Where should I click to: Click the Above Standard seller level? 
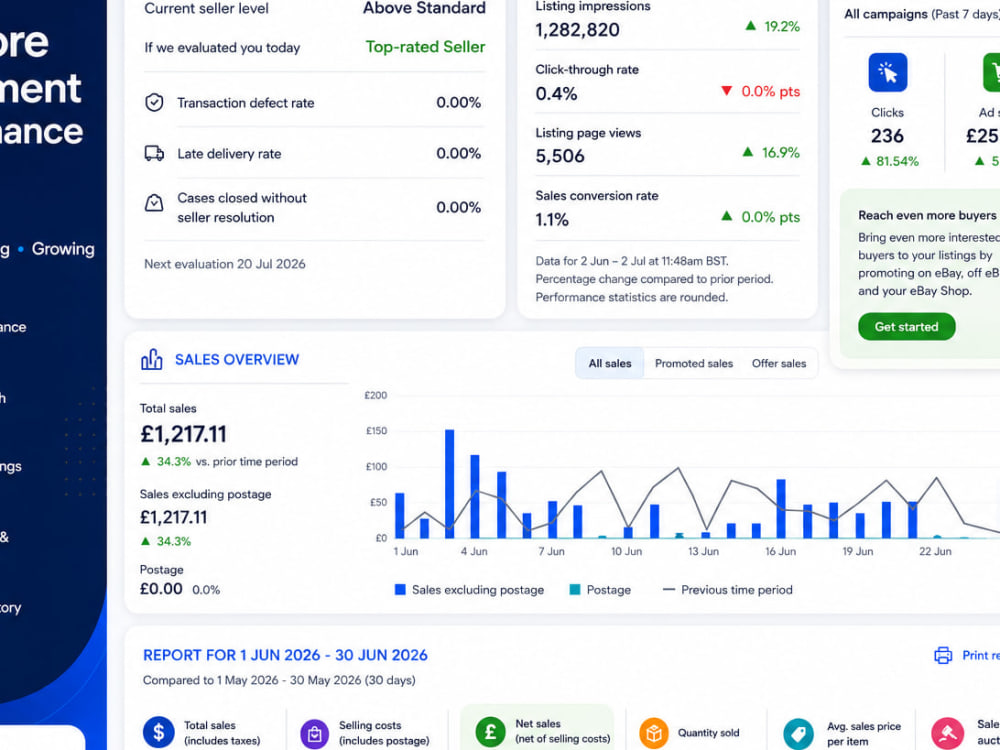(x=424, y=8)
